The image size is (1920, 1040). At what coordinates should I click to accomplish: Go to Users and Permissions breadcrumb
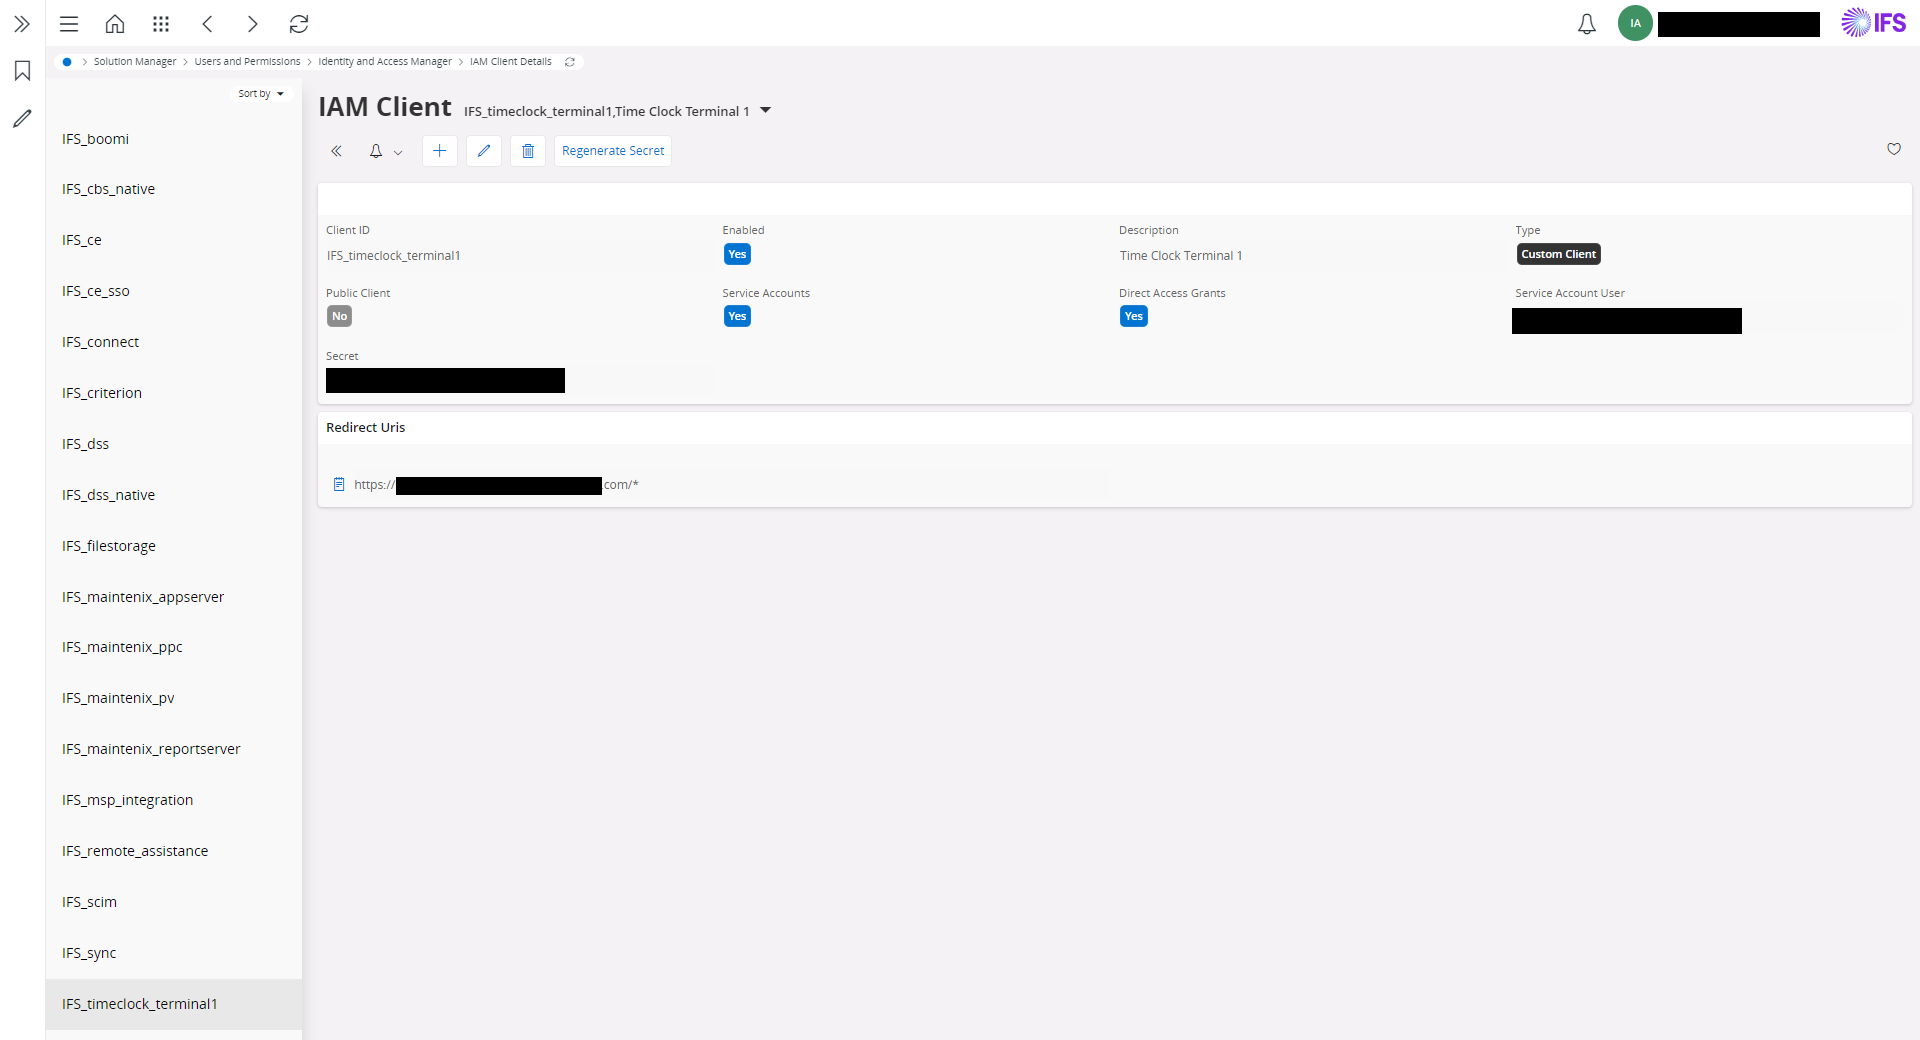tap(247, 62)
